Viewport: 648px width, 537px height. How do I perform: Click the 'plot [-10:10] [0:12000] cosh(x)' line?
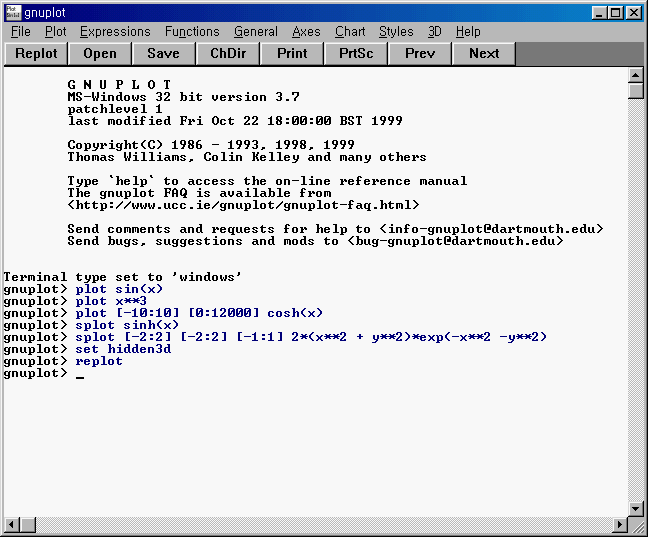click(199, 313)
